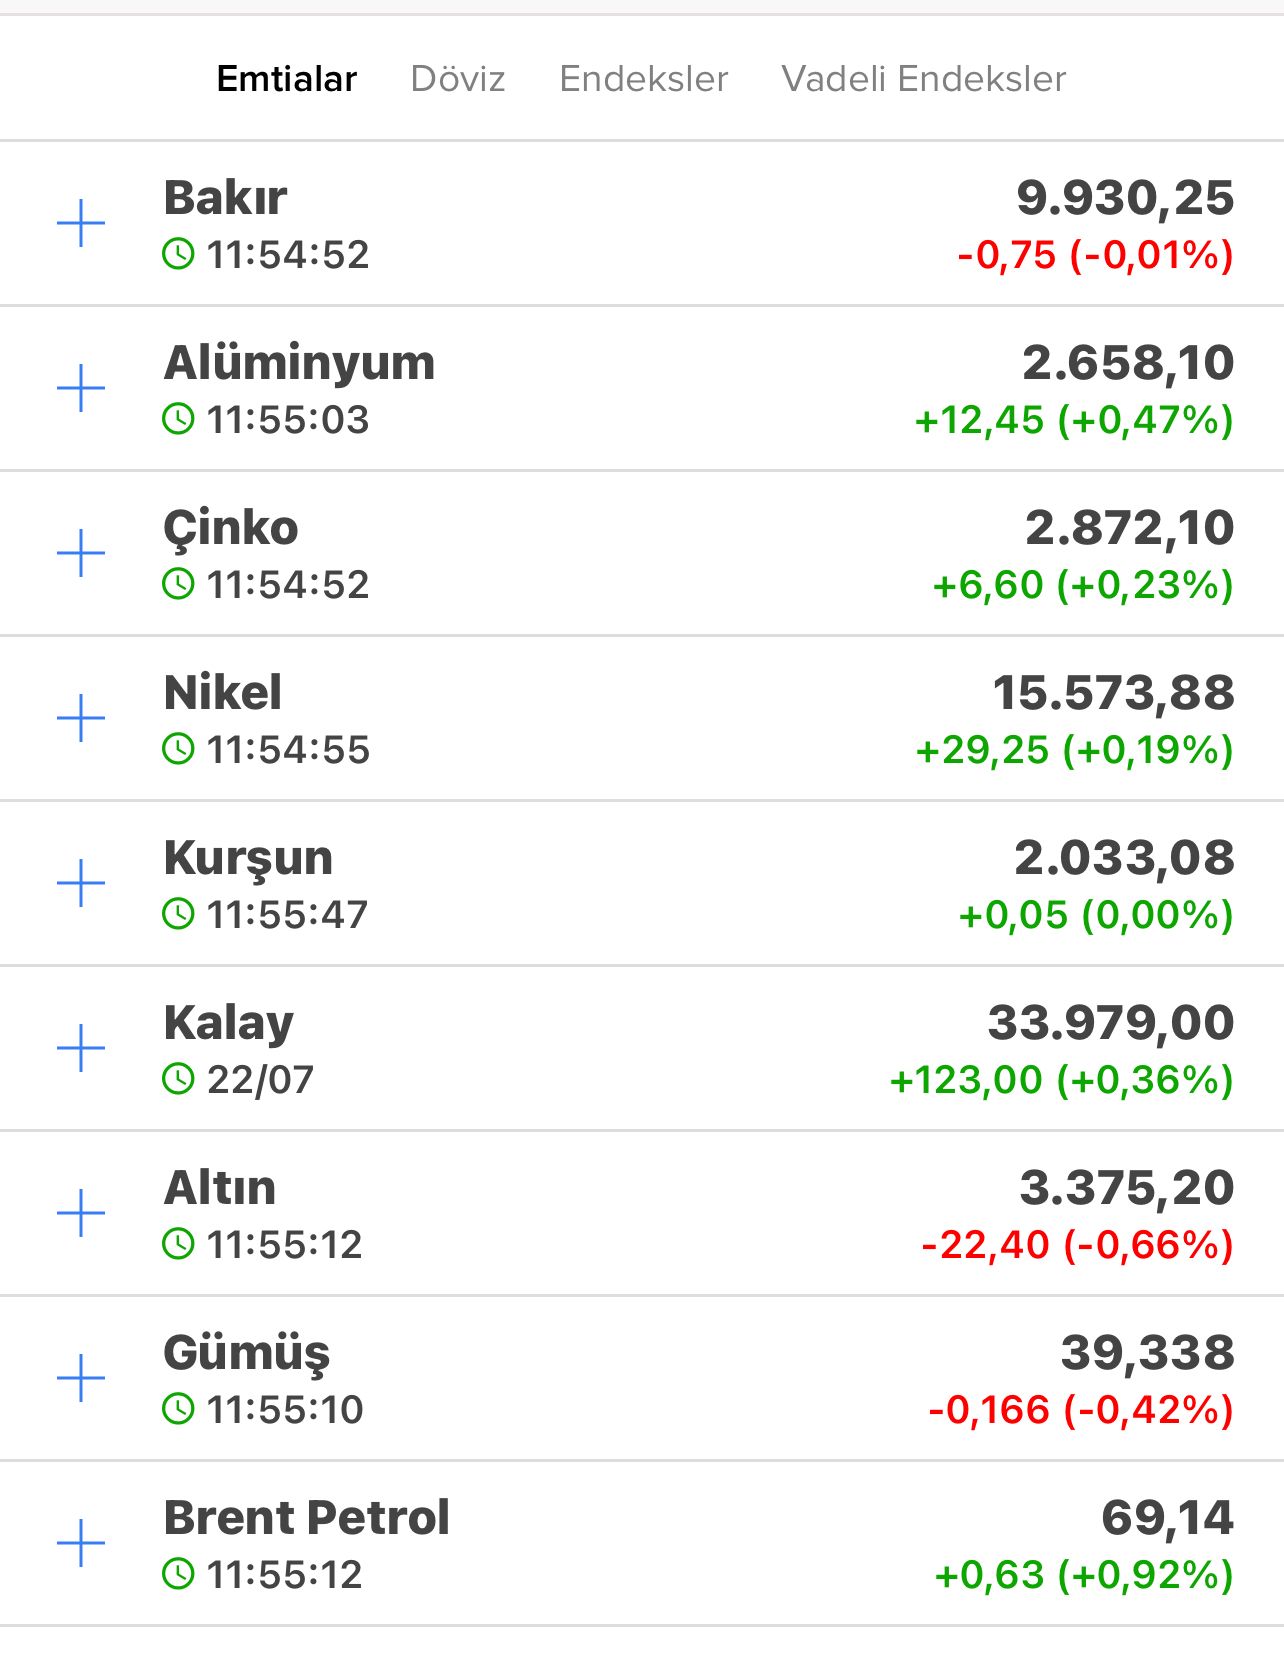The width and height of the screenshot is (1284, 1674).
Task: Tap the plus icon beside Kalay
Action: pos(81,1048)
